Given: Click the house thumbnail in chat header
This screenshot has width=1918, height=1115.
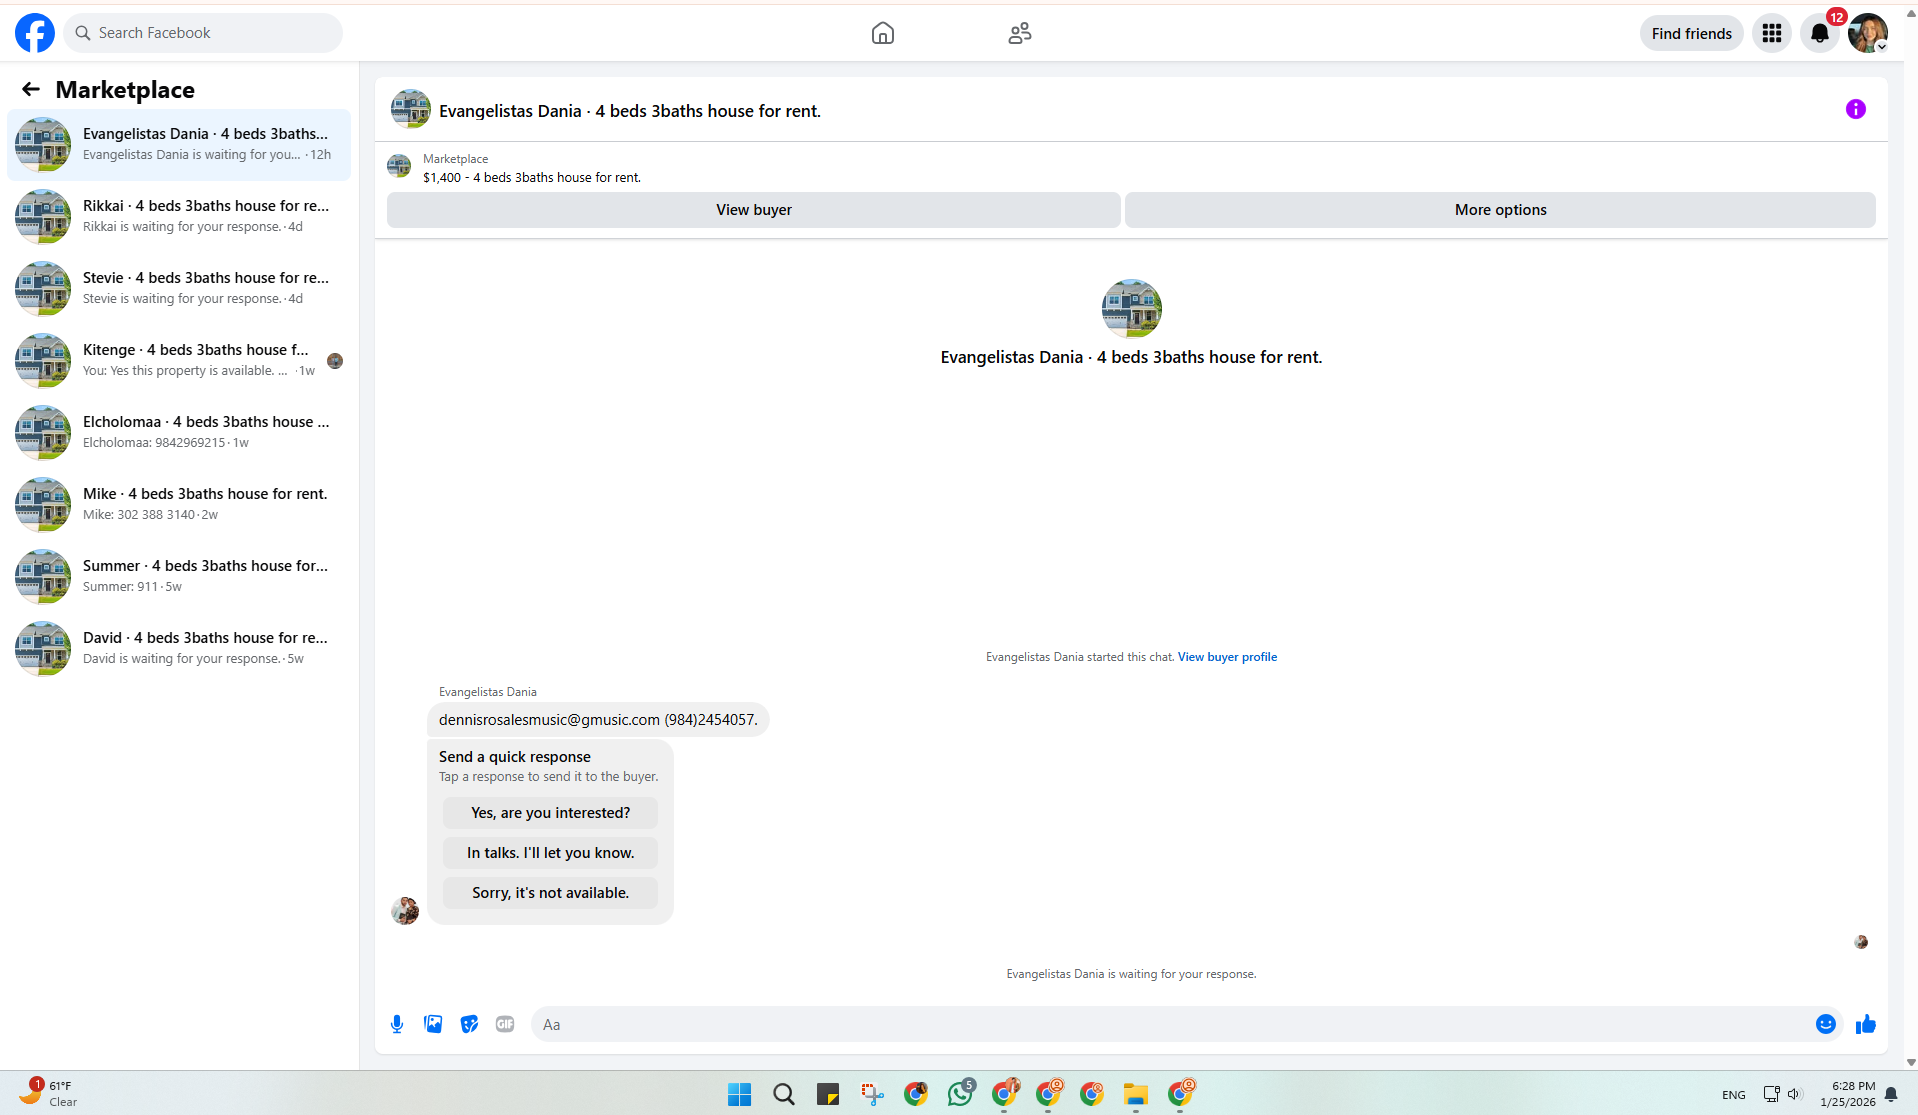Looking at the screenshot, I should (410, 110).
